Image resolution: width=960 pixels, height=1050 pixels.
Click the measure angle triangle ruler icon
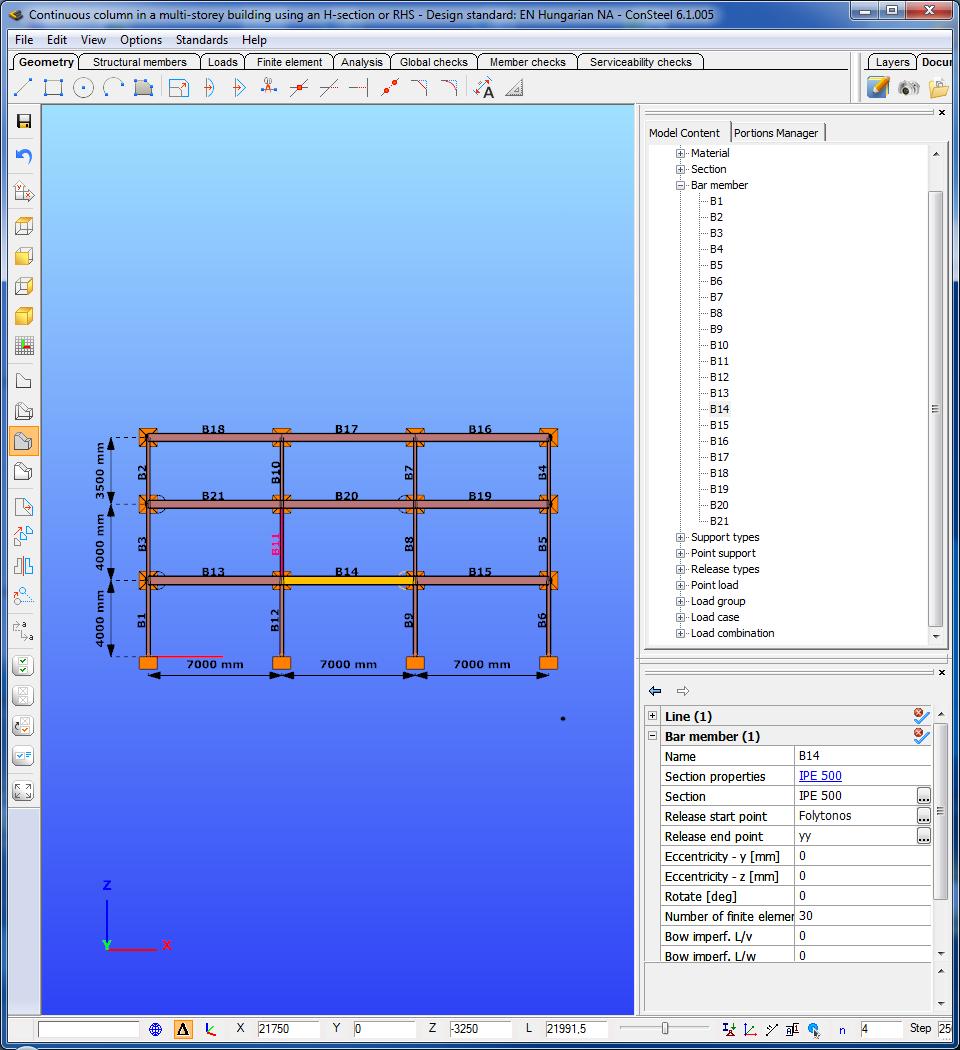[x=514, y=88]
